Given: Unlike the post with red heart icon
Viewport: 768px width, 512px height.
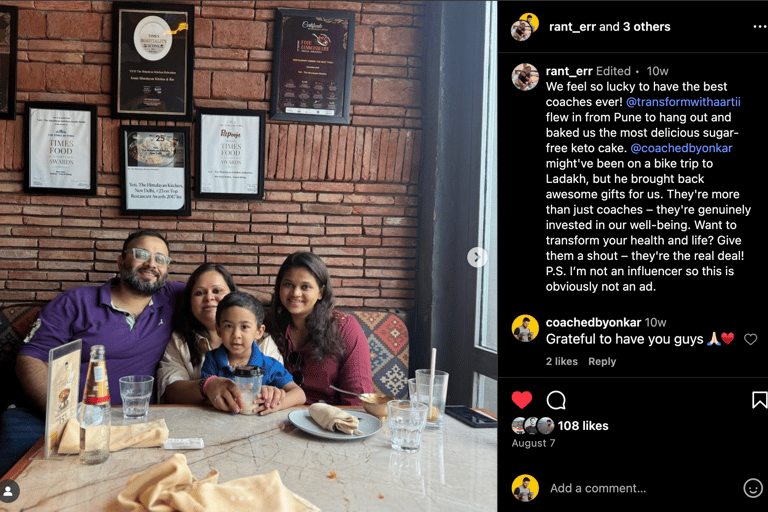Looking at the screenshot, I should pos(522,400).
